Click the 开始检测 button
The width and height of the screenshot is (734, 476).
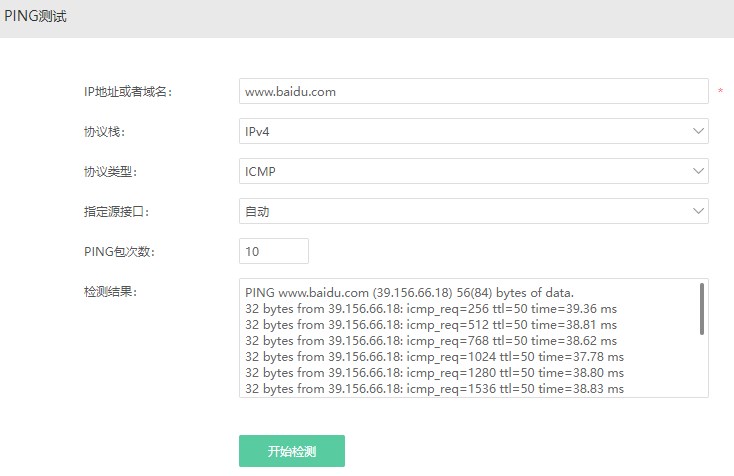coord(292,451)
